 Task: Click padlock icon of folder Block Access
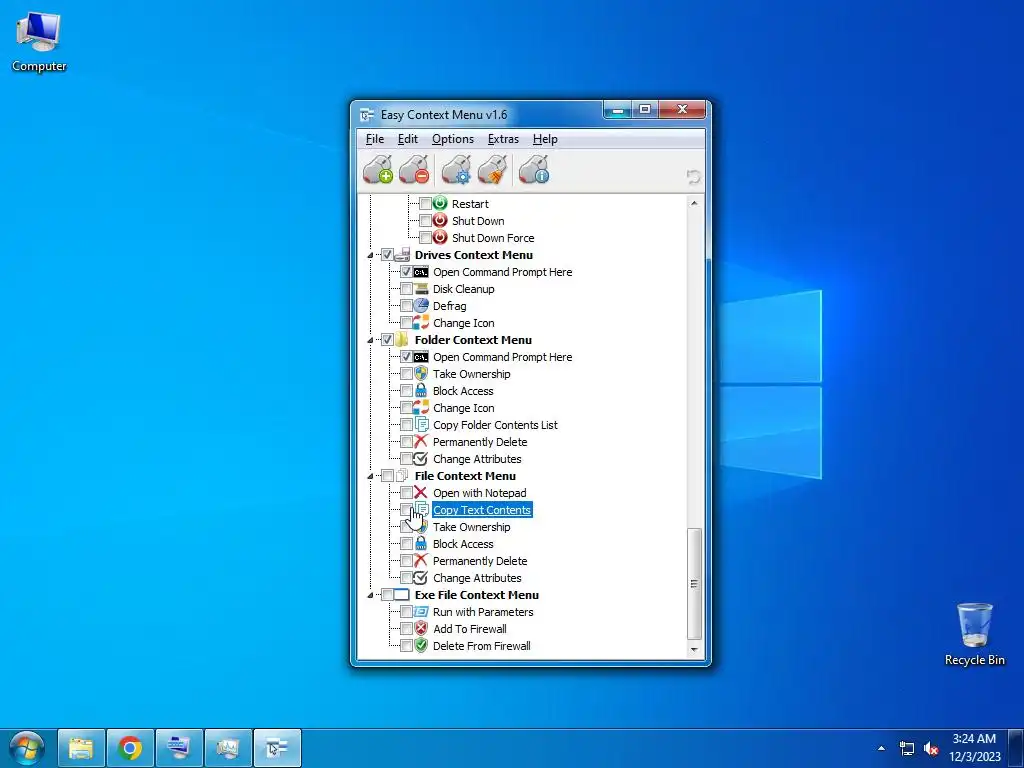pyautogui.click(x=421, y=391)
